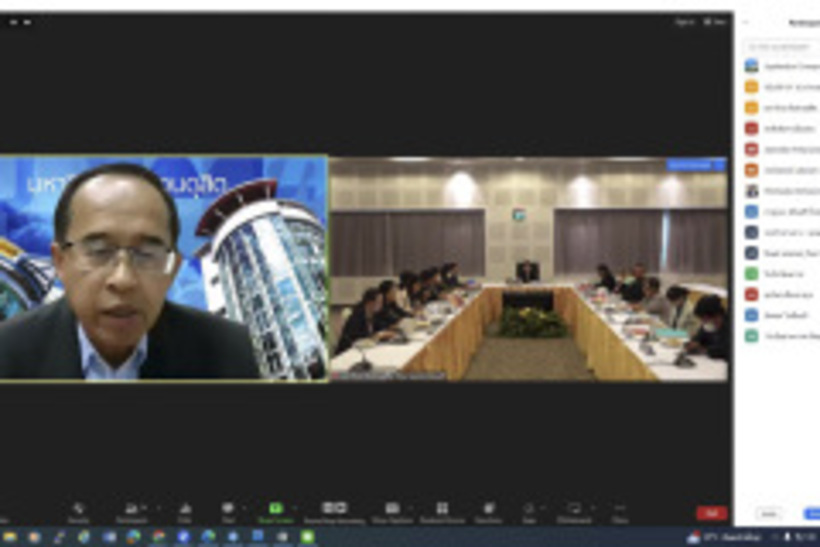Open the View layout menu at top right
The image size is (820, 547).
(715, 22)
